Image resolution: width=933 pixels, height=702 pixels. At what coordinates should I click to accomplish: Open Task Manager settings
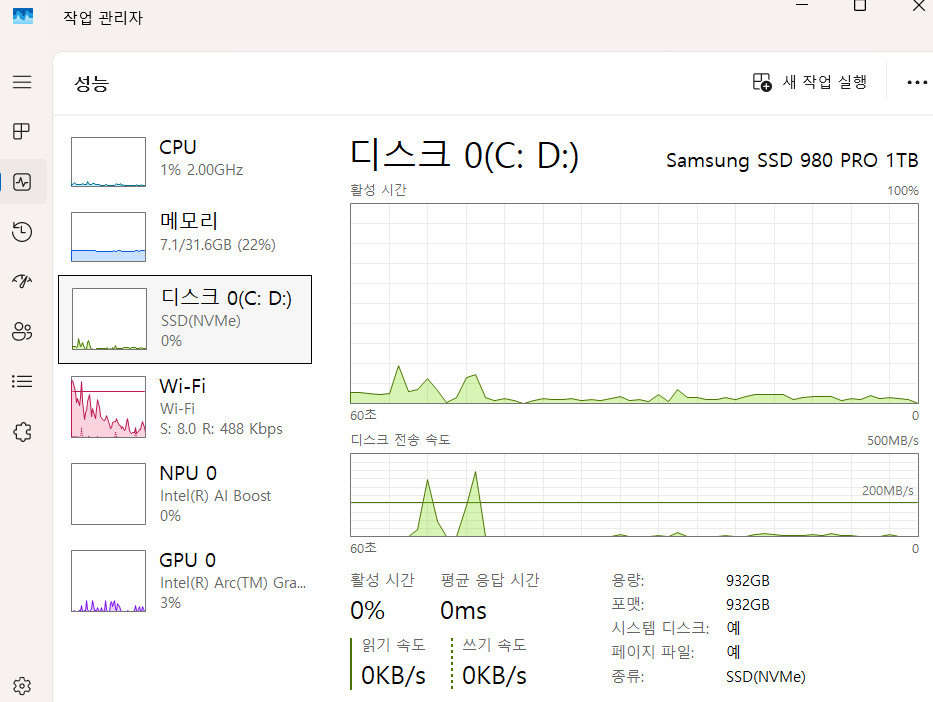(22, 686)
